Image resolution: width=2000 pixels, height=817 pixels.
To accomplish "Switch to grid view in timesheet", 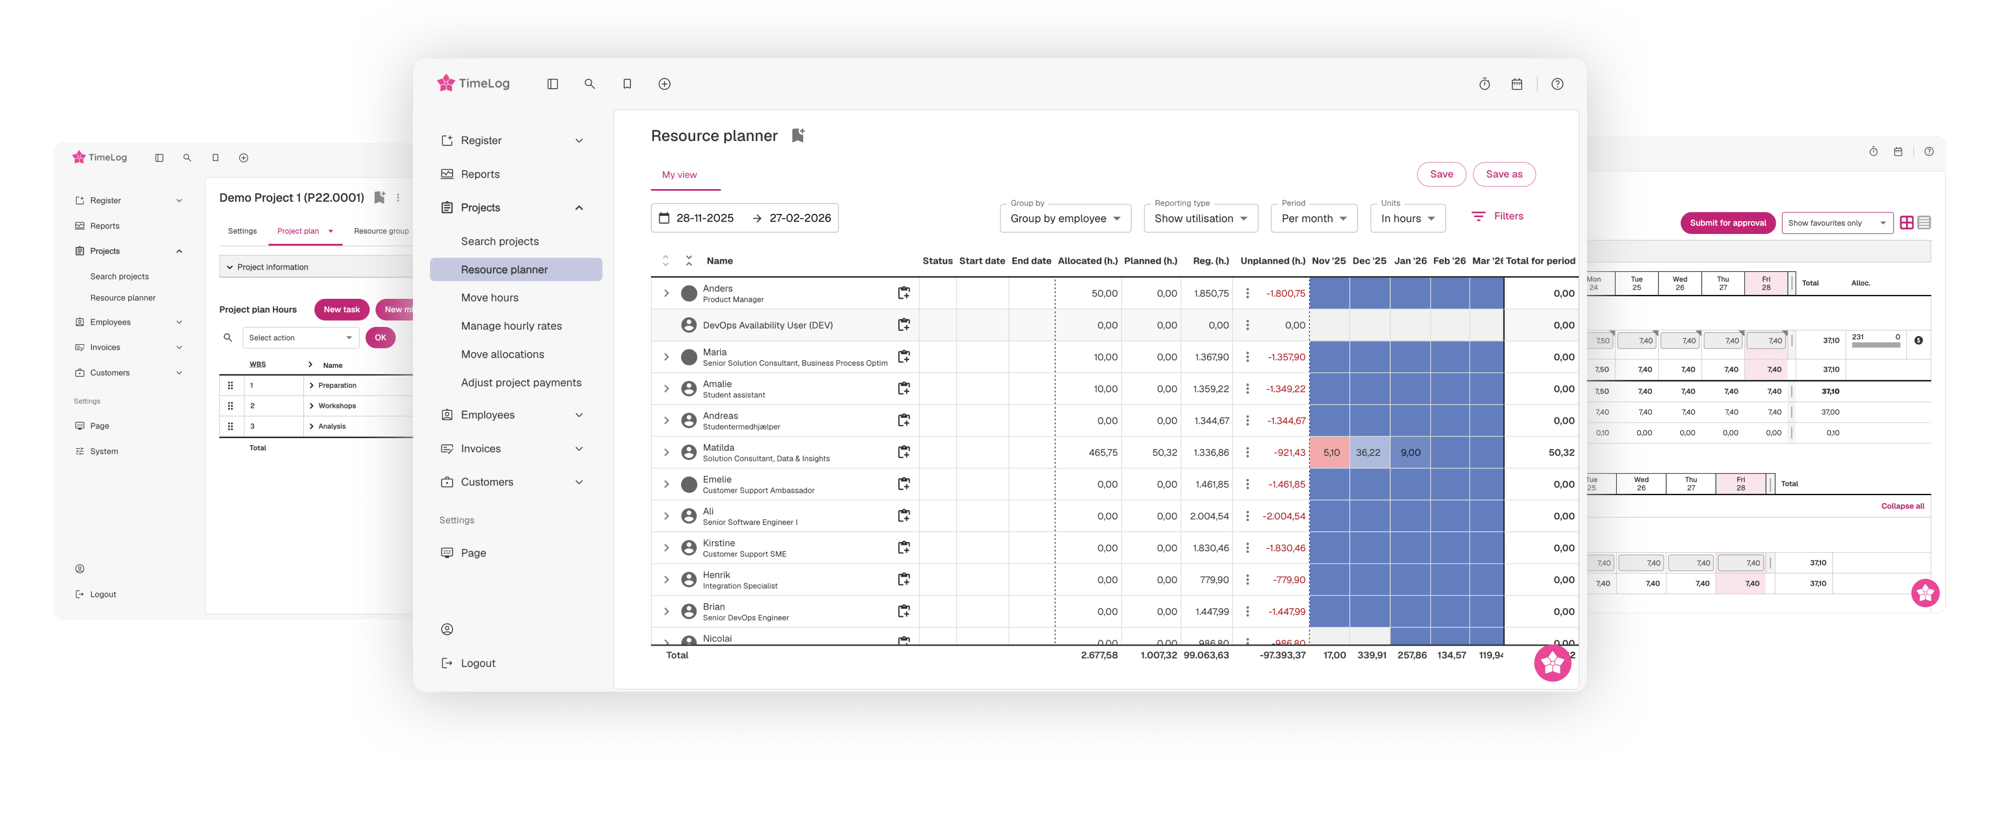I will [x=1906, y=223].
